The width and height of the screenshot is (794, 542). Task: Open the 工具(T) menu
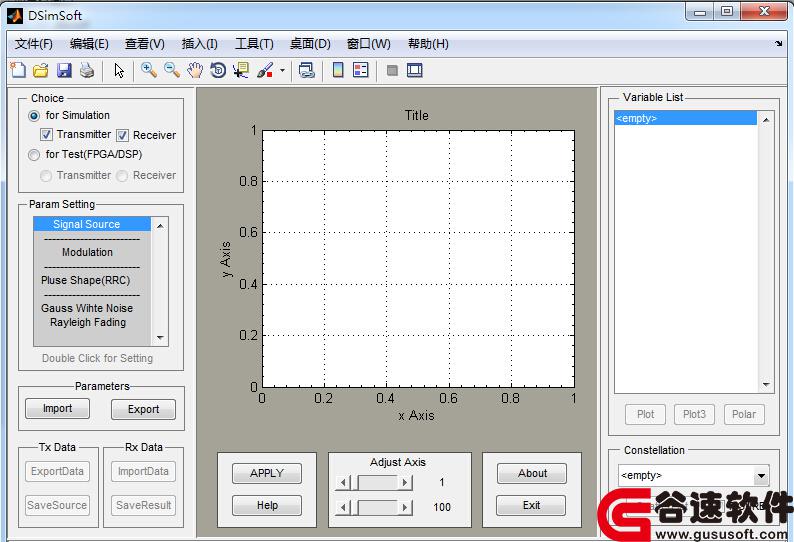tap(254, 44)
